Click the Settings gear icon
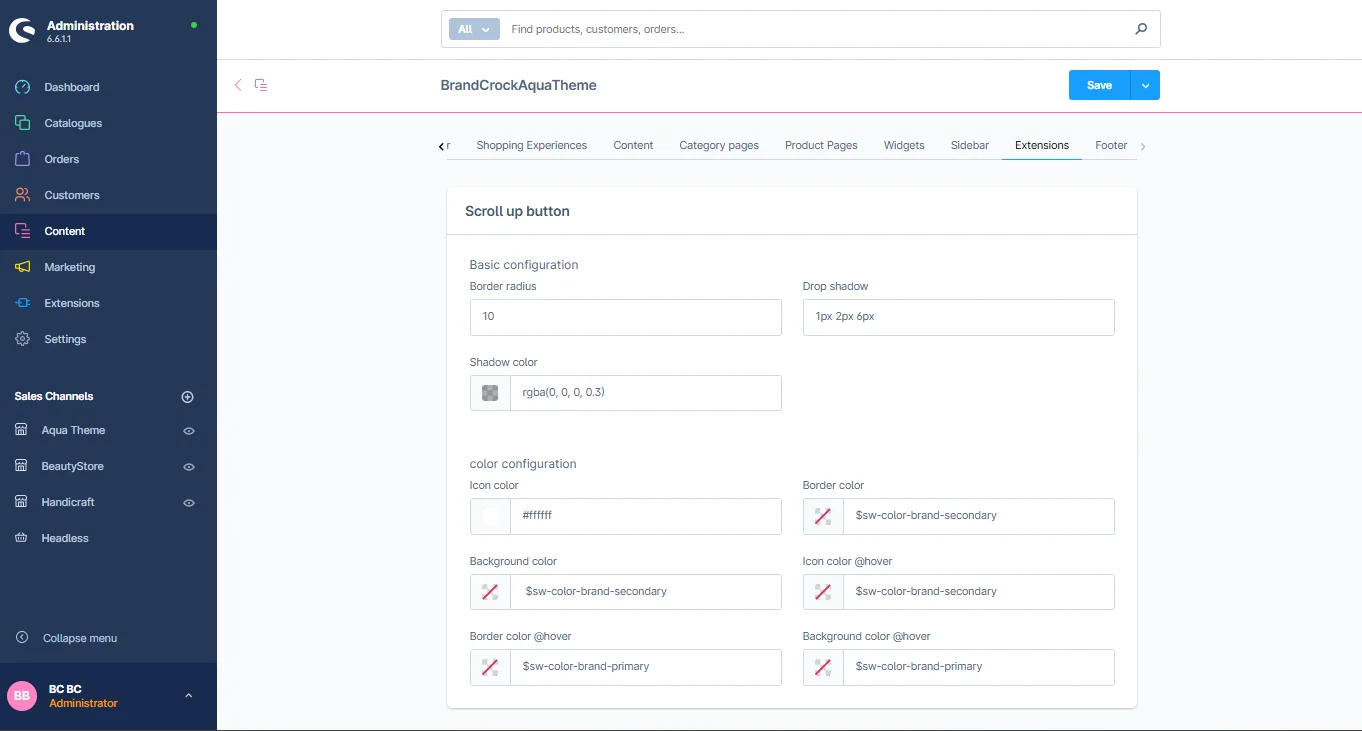The image size is (1362, 731). (22, 339)
